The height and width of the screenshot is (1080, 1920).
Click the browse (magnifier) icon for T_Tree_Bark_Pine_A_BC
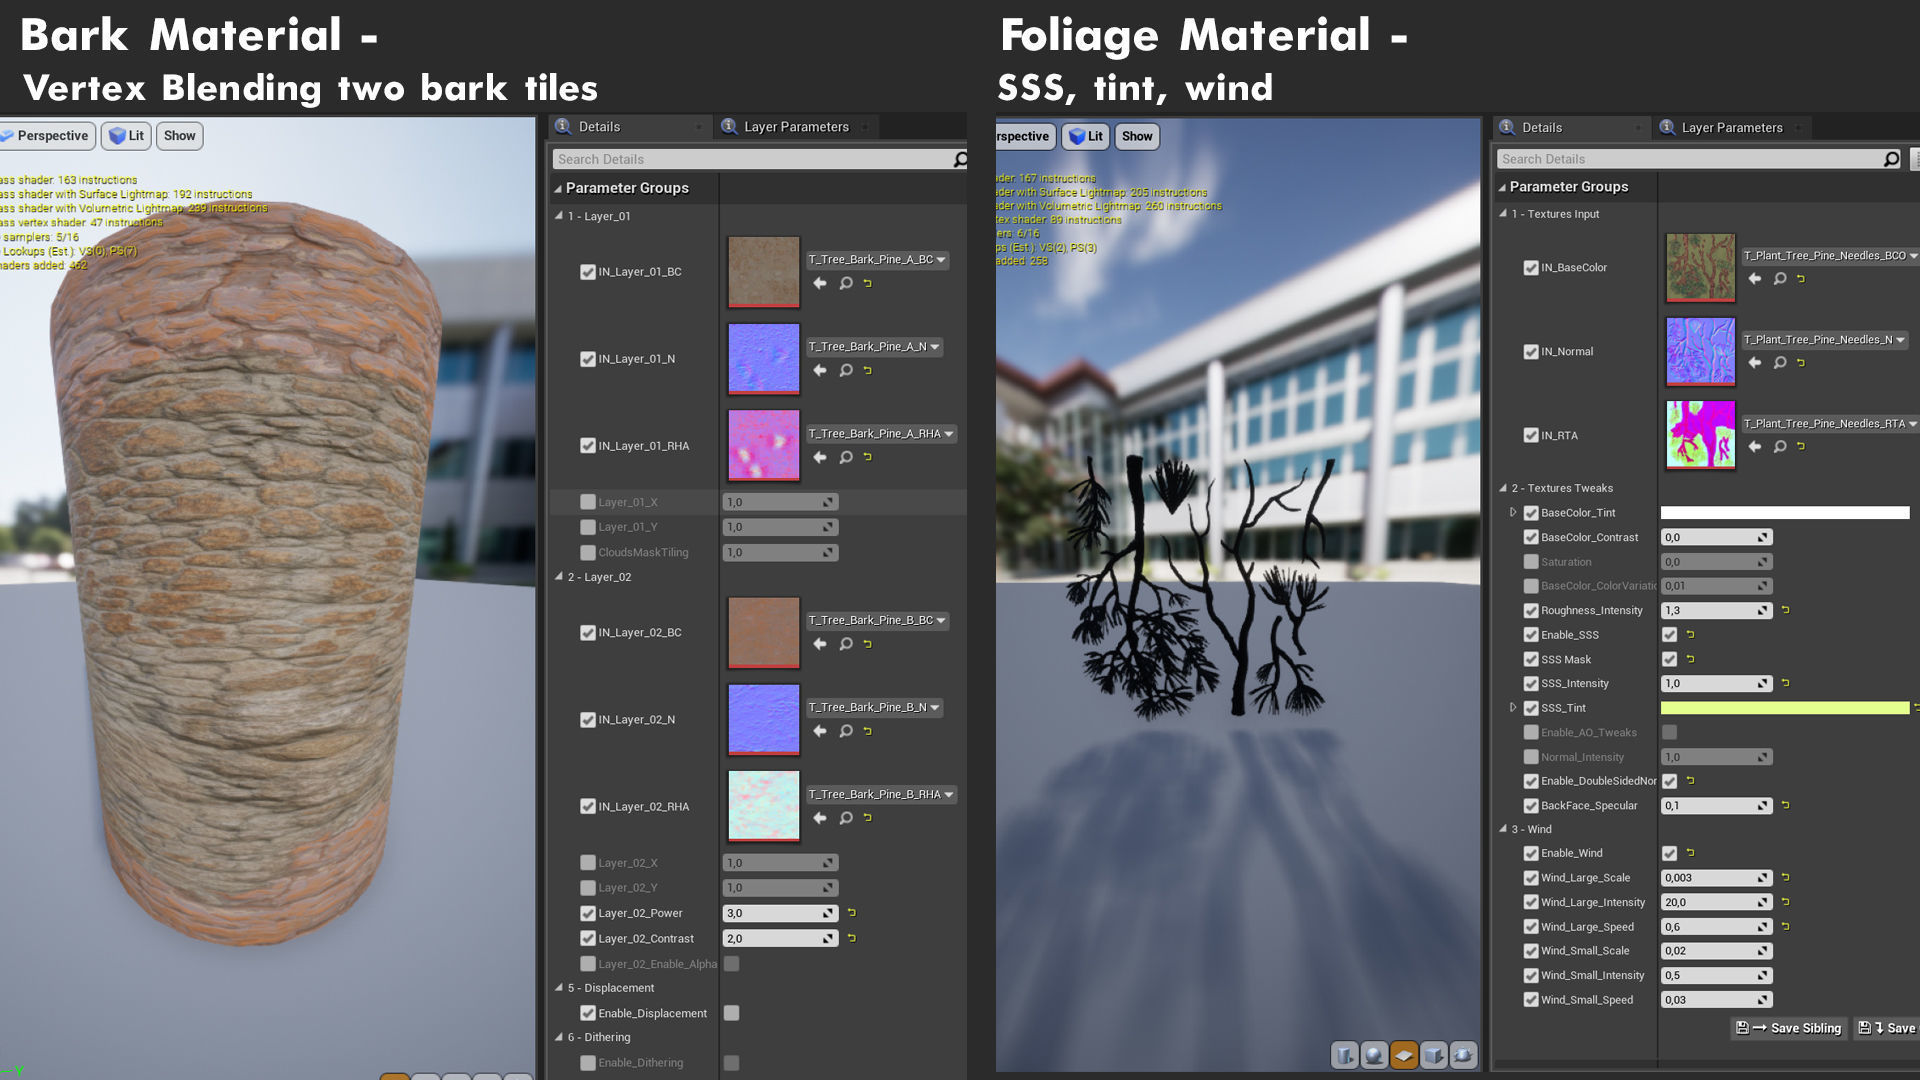click(x=846, y=284)
